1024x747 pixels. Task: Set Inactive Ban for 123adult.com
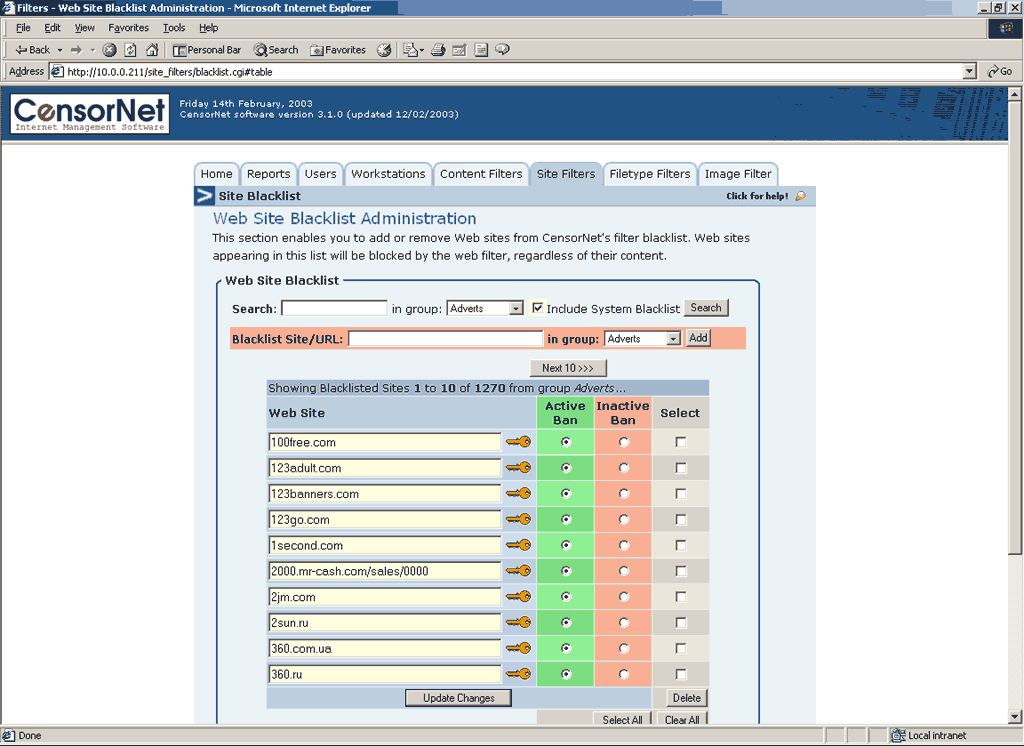(x=624, y=468)
